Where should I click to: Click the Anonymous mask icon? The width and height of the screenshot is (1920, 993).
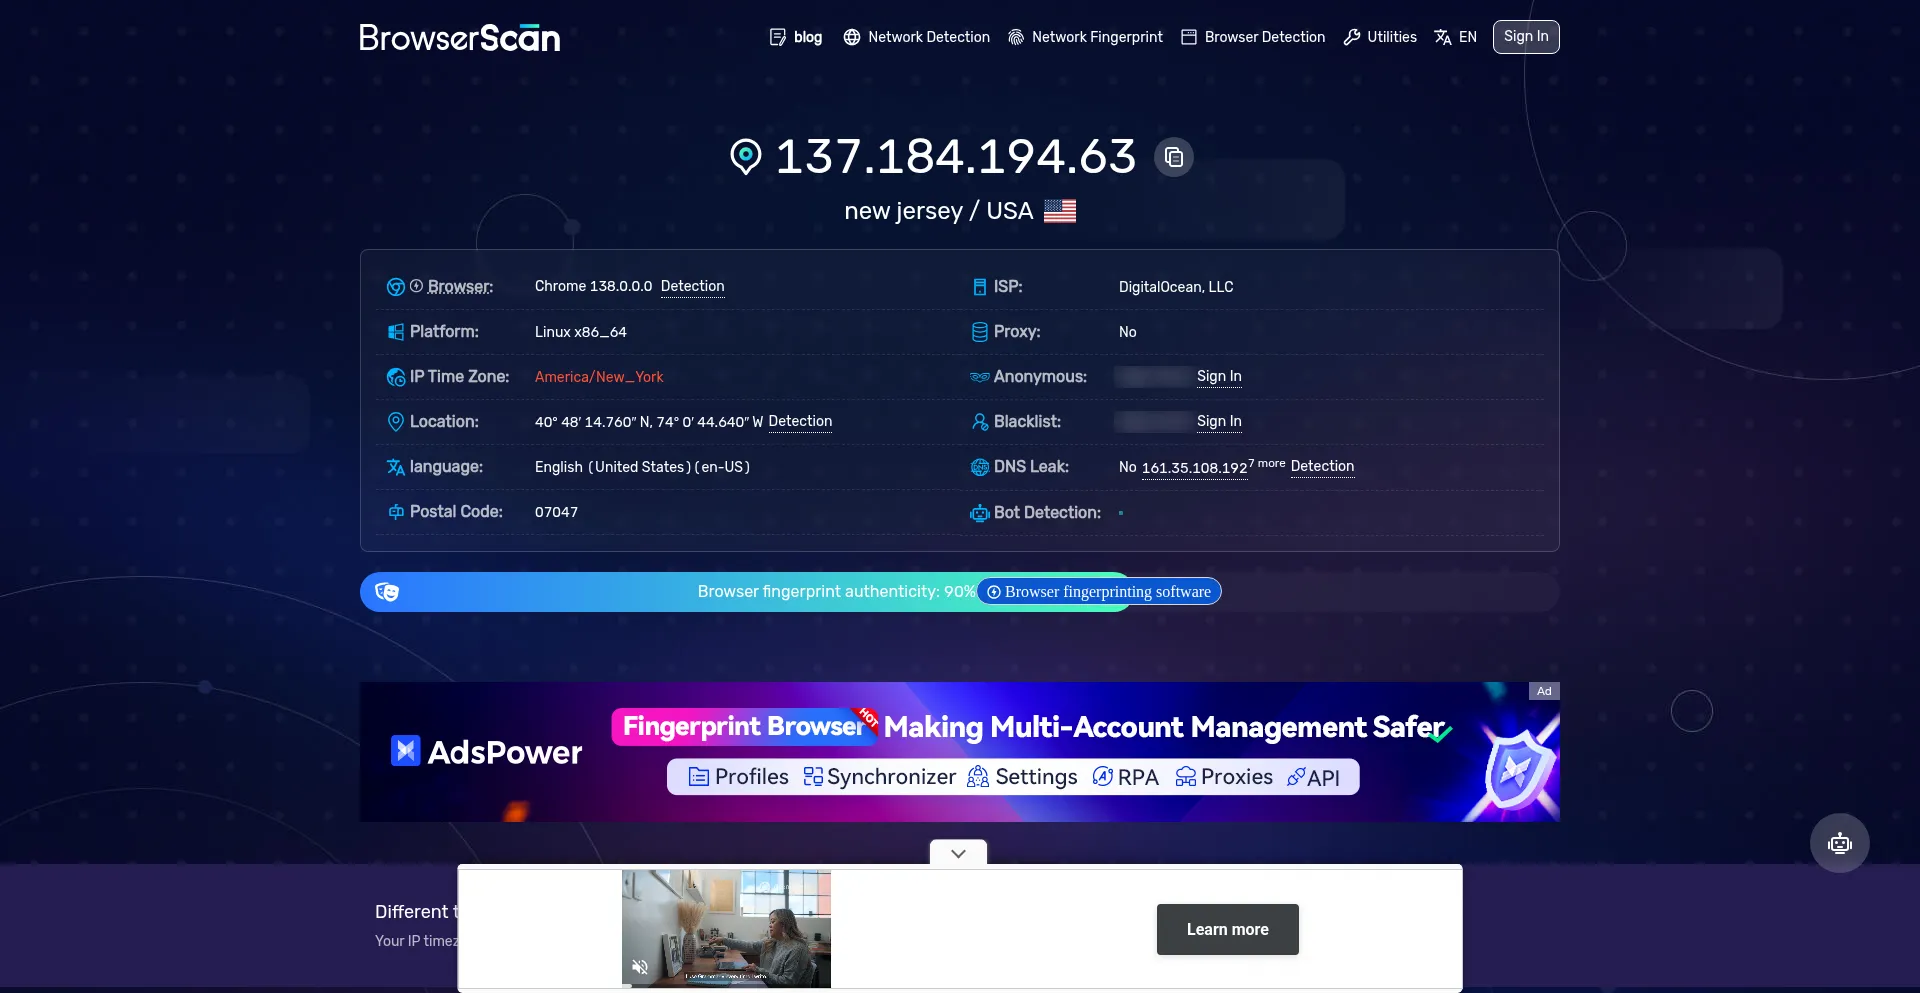pos(980,377)
